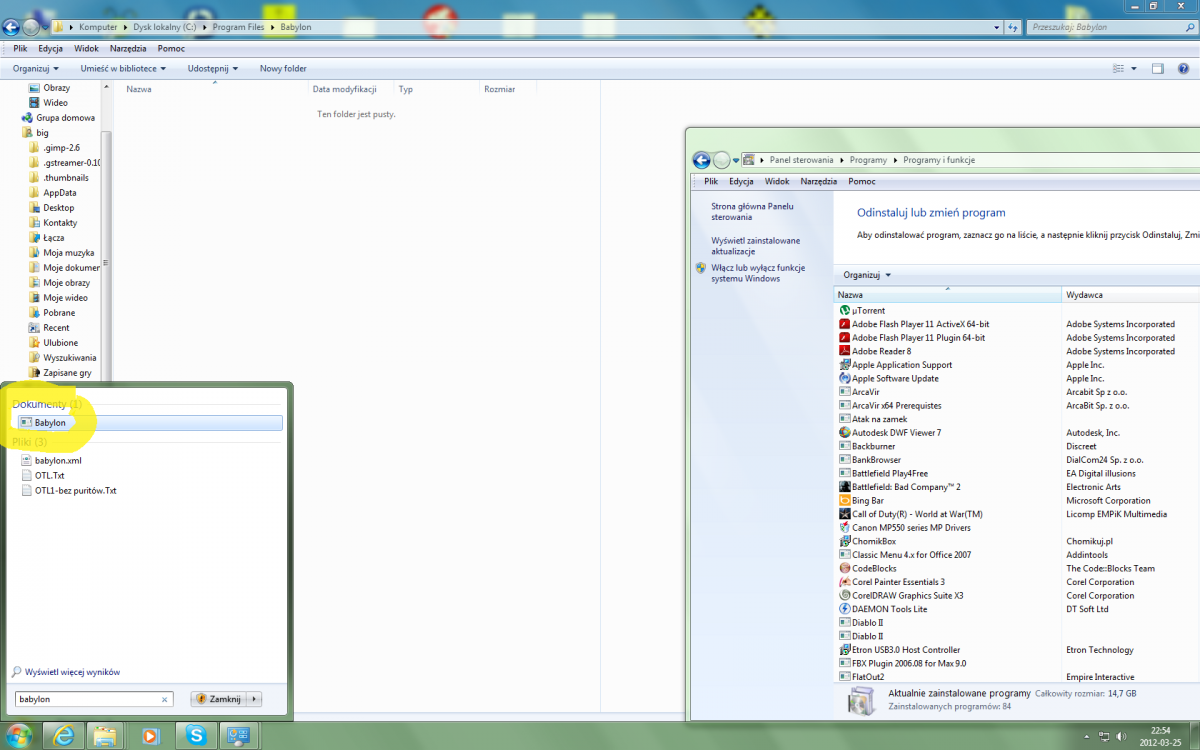Open Skype from the taskbar
Image resolution: width=1200 pixels, height=750 pixels.
click(196, 735)
